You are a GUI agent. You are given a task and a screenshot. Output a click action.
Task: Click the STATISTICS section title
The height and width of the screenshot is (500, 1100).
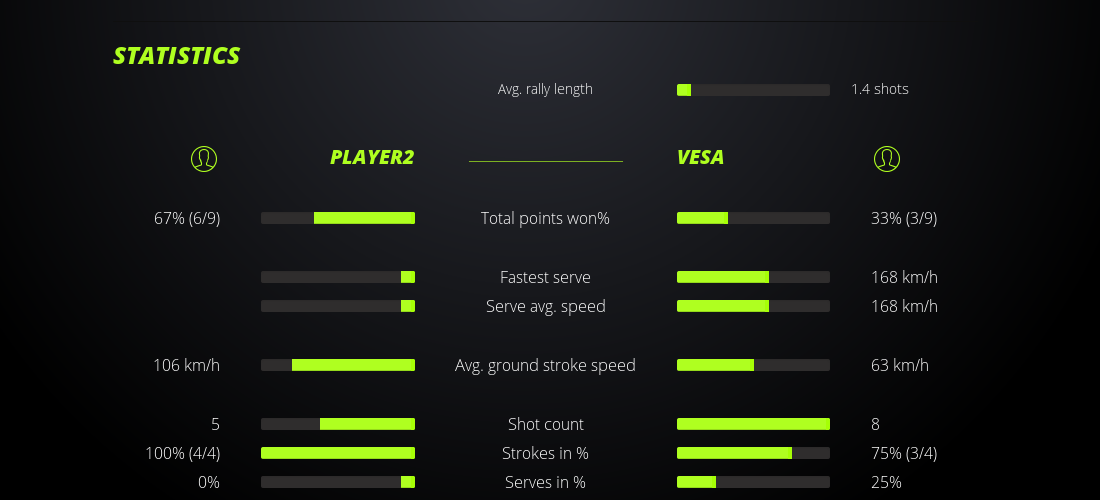tap(176, 56)
